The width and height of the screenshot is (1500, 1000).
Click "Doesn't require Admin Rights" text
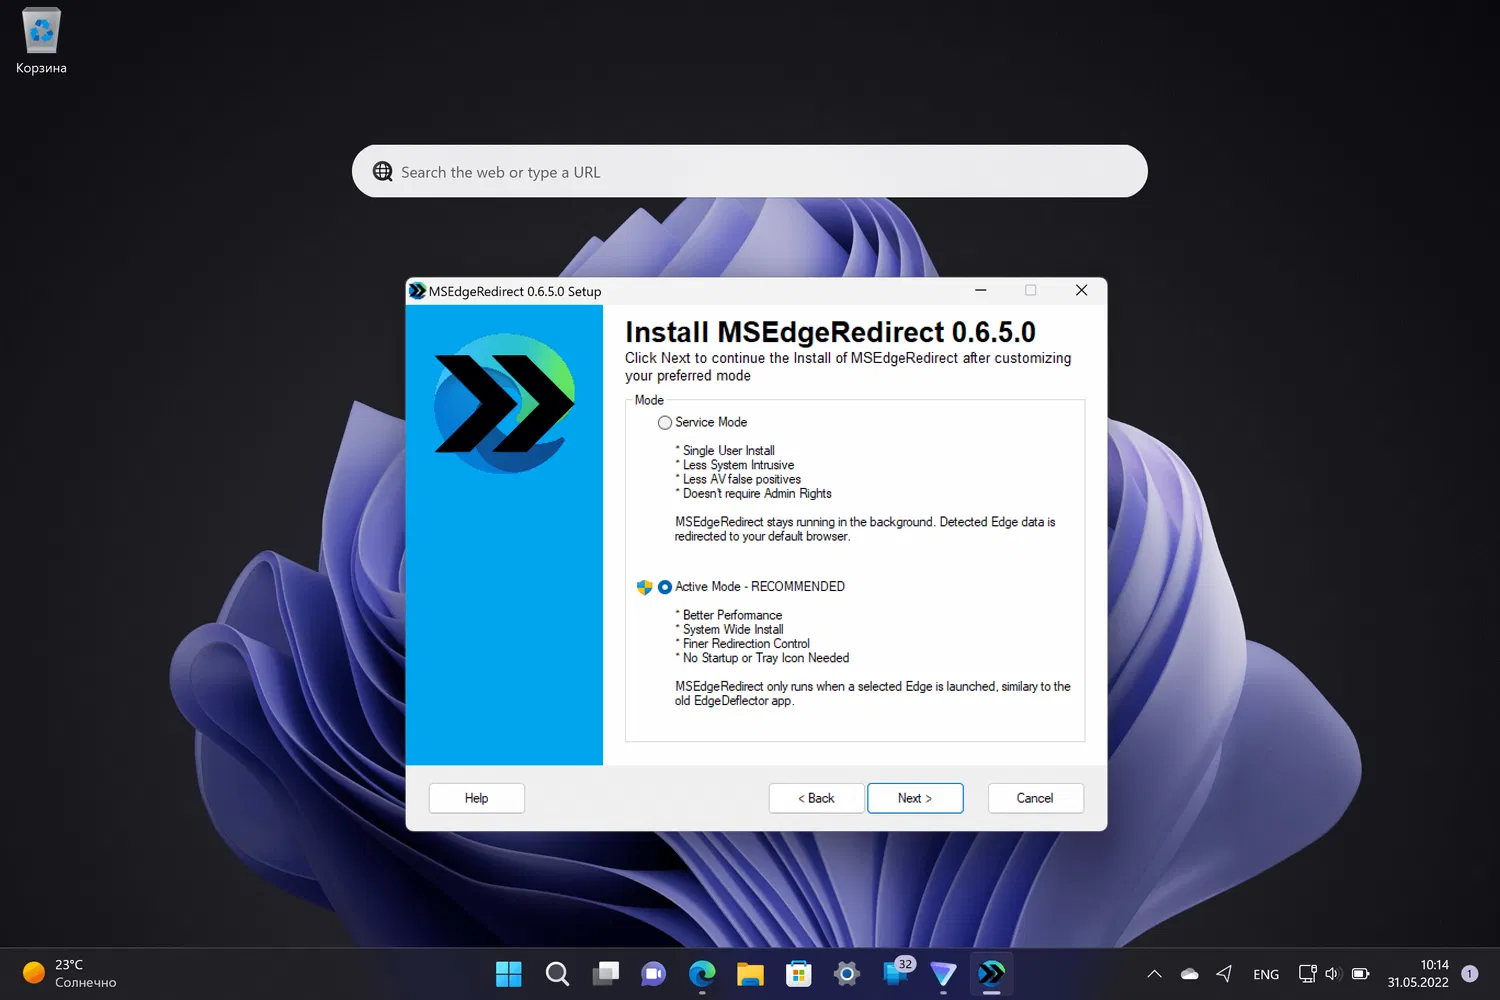point(757,494)
